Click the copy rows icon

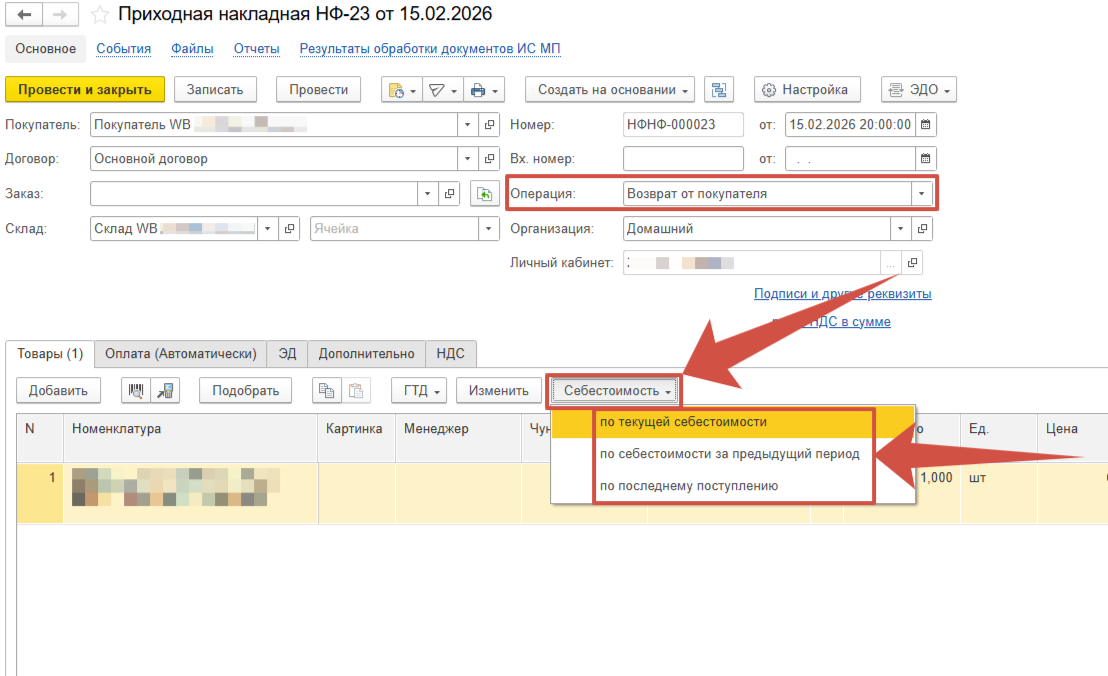[326, 391]
